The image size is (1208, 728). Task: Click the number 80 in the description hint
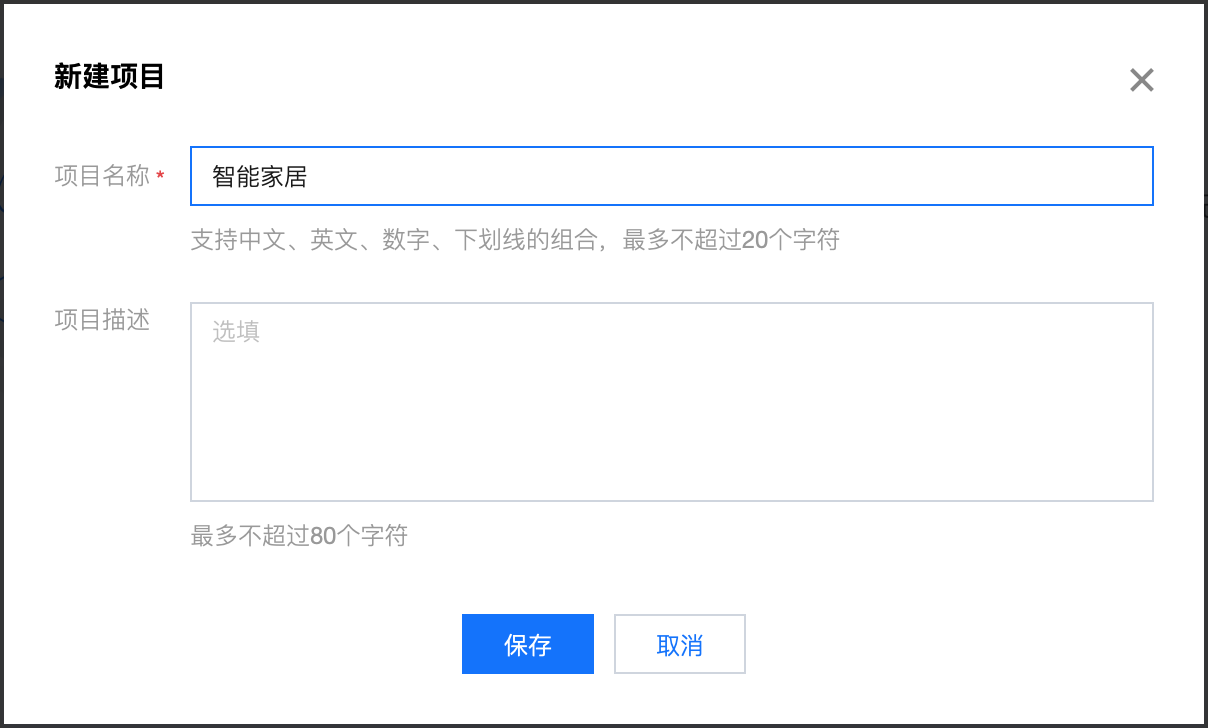tap(323, 536)
